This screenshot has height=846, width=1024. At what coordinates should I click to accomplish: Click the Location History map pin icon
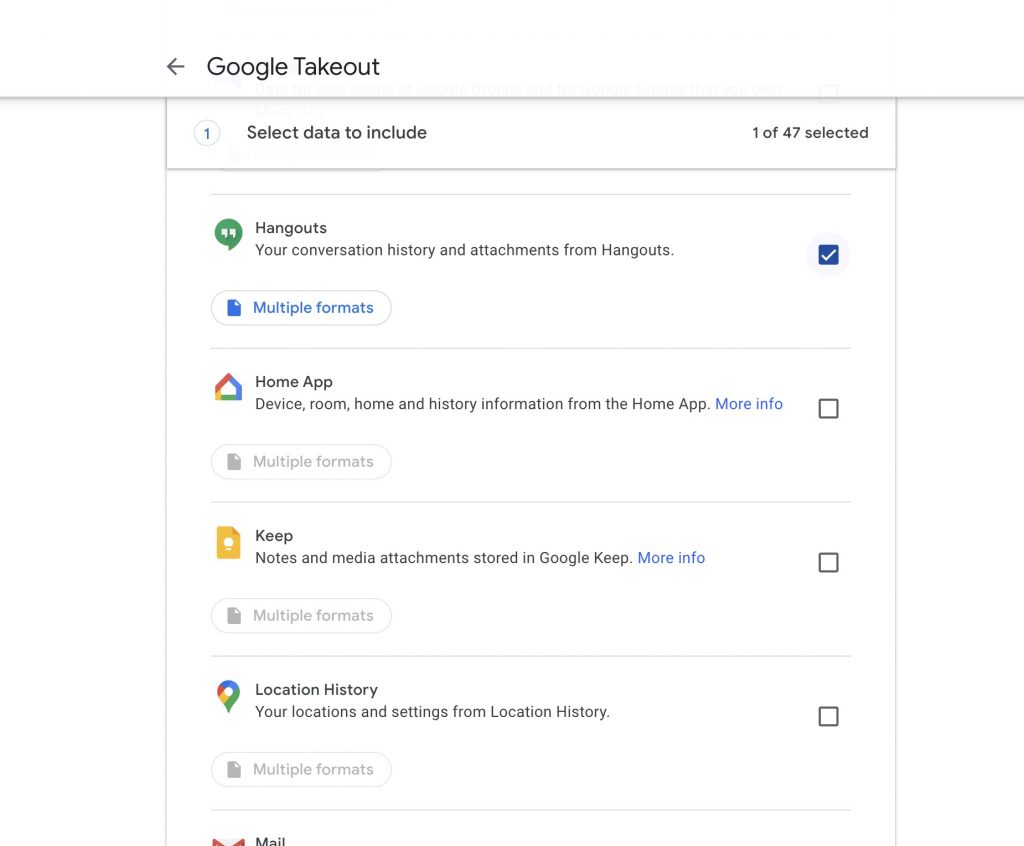click(228, 696)
